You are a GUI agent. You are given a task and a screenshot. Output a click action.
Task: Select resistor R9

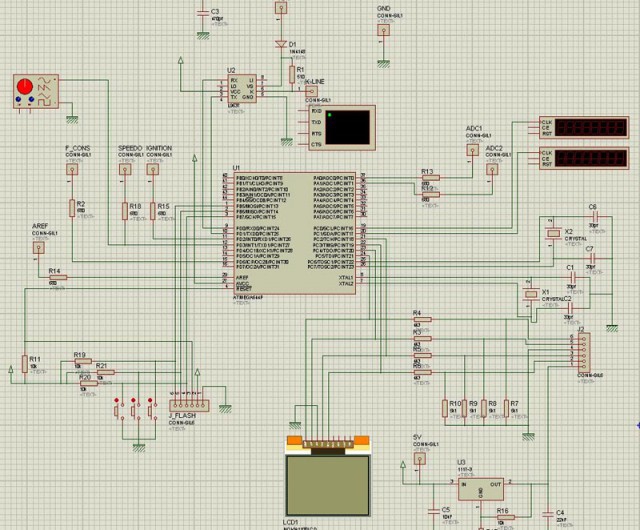point(464,408)
